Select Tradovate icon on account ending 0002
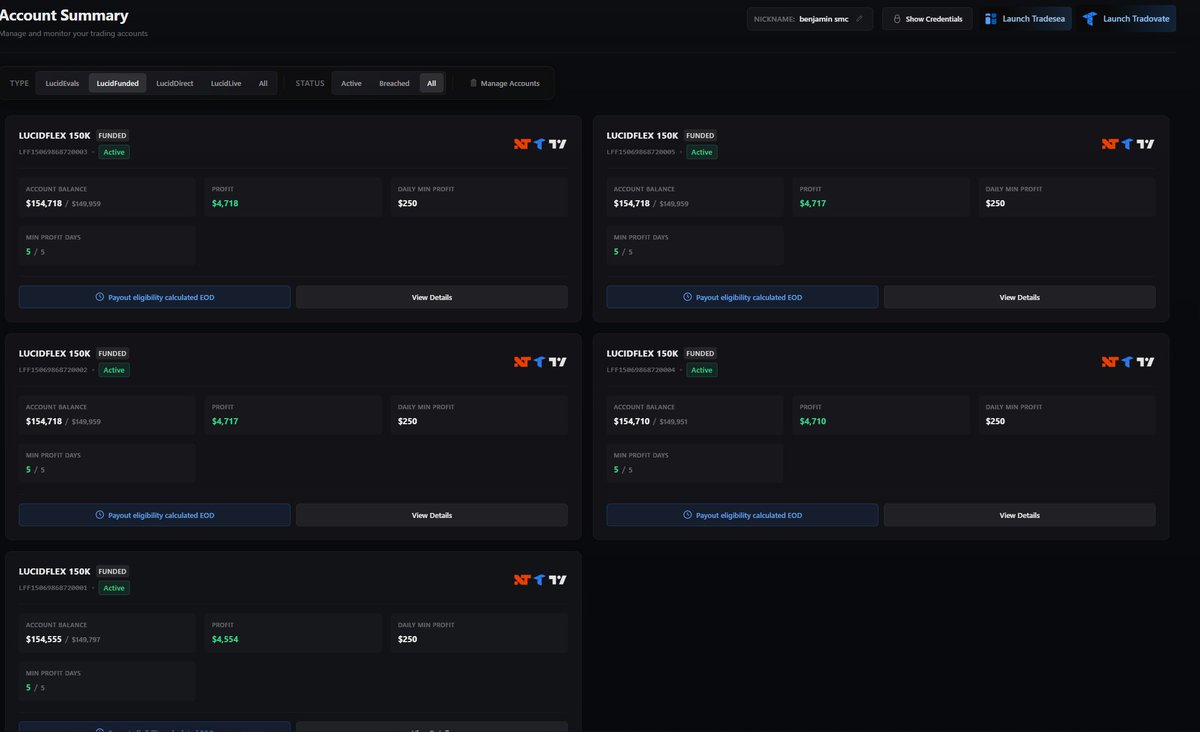Screen dimensions: 1200x732 point(539,362)
